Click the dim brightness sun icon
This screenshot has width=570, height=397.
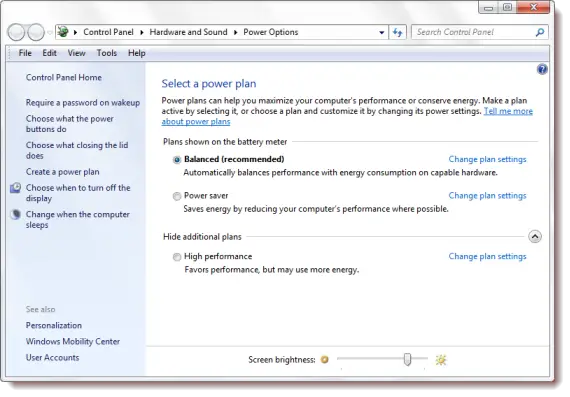coord(324,360)
